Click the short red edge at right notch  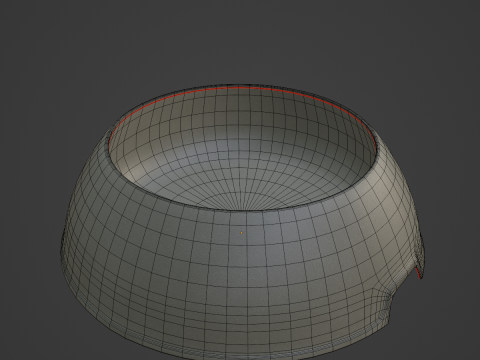tap(417, 272)
